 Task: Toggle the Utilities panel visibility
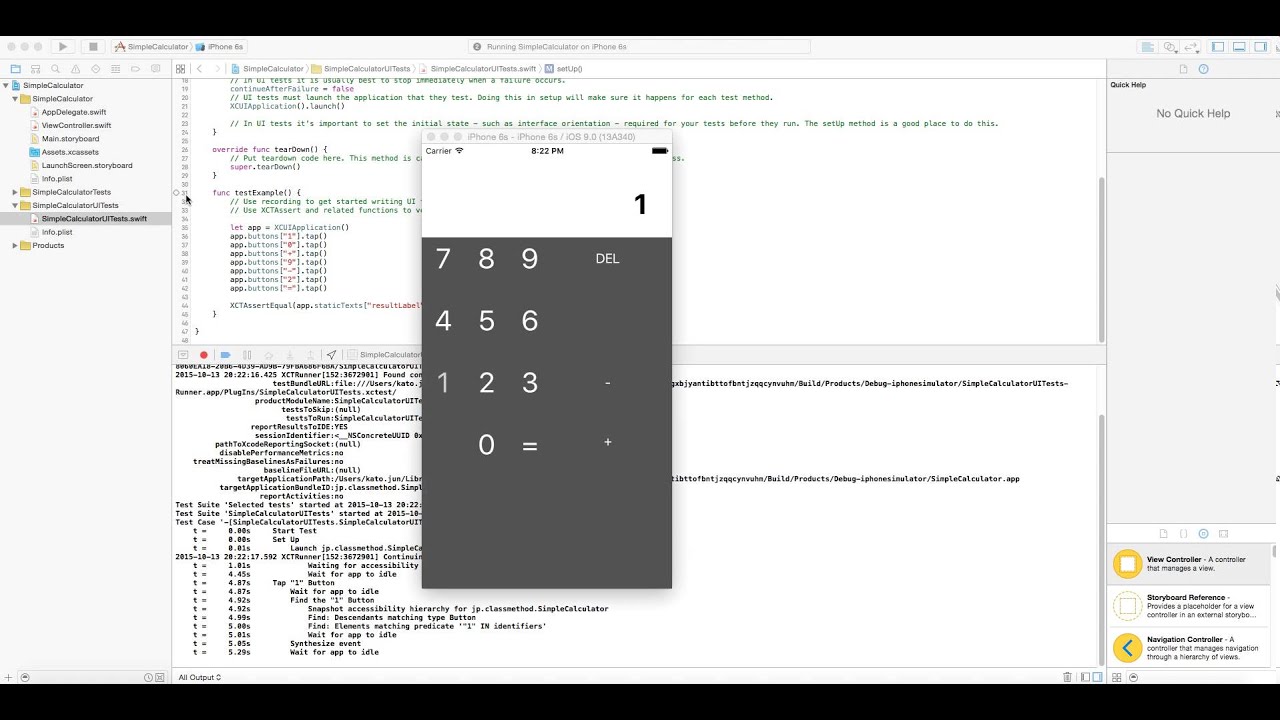[x=1259, y=47]
